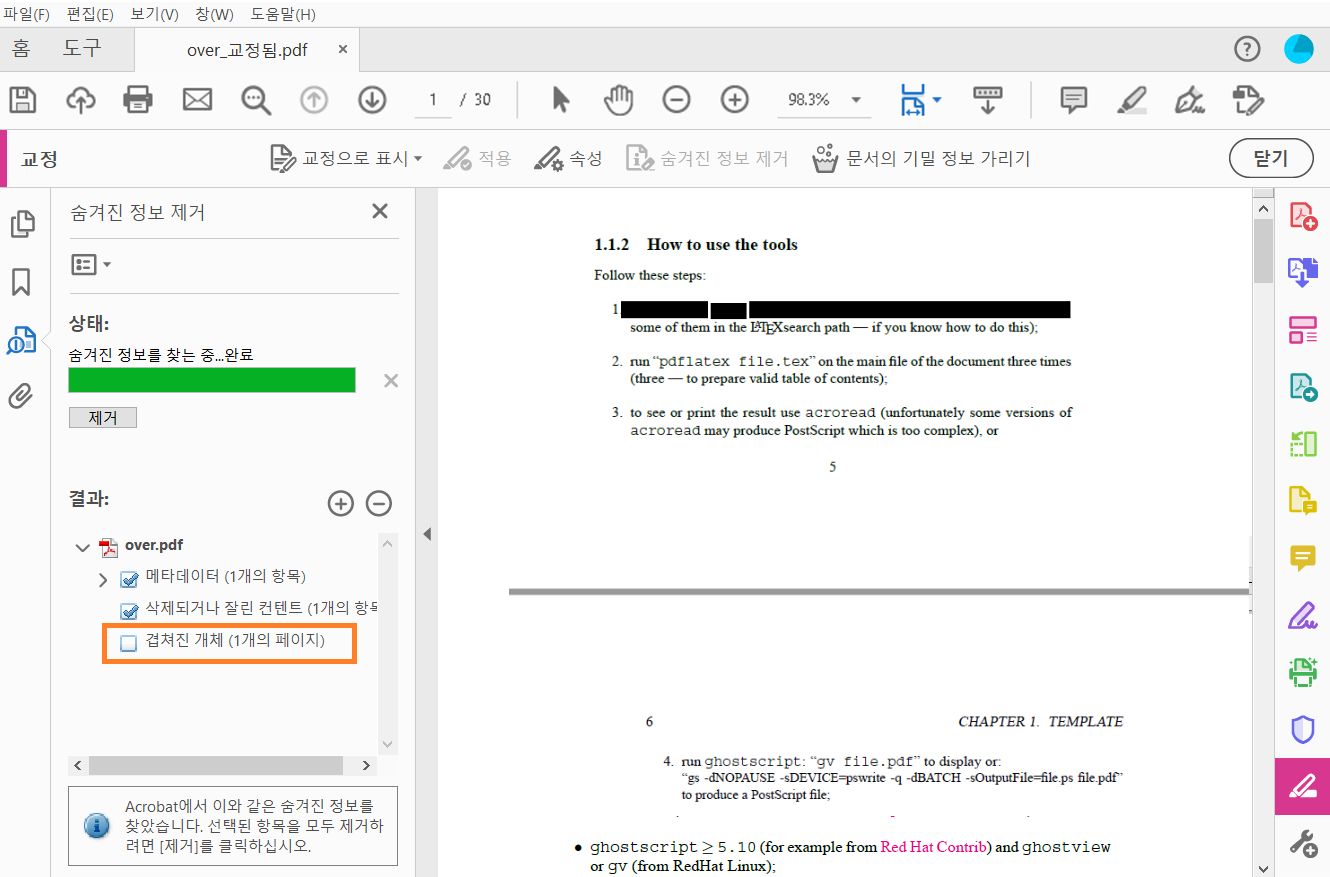The width and height of the screenshot is (1330, 877).
Task: Check the 겹쳐진 개체 checkbox
Action: tap(127, 643)
